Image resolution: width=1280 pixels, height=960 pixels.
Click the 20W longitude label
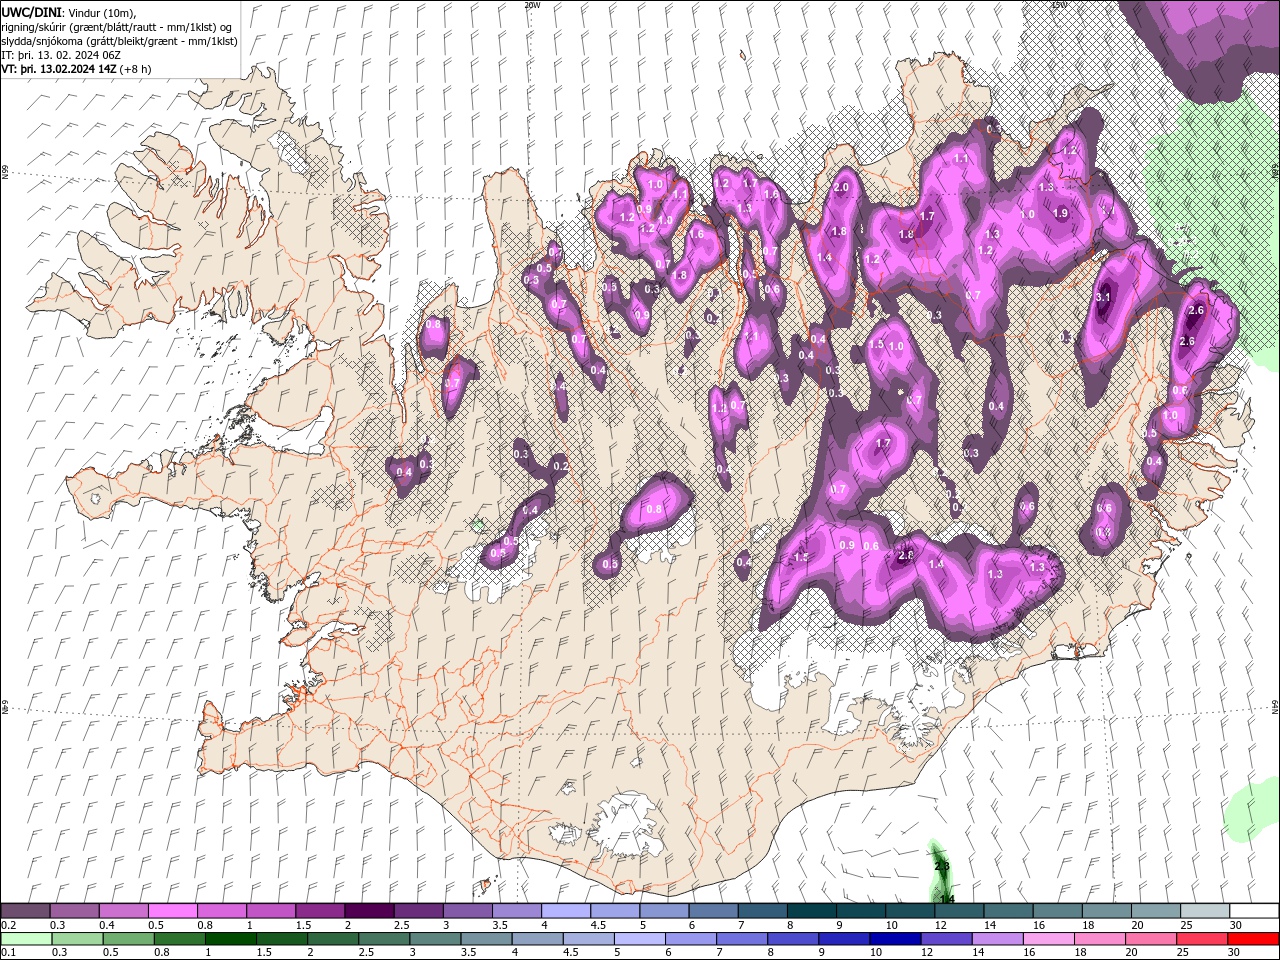coord(532,4)
